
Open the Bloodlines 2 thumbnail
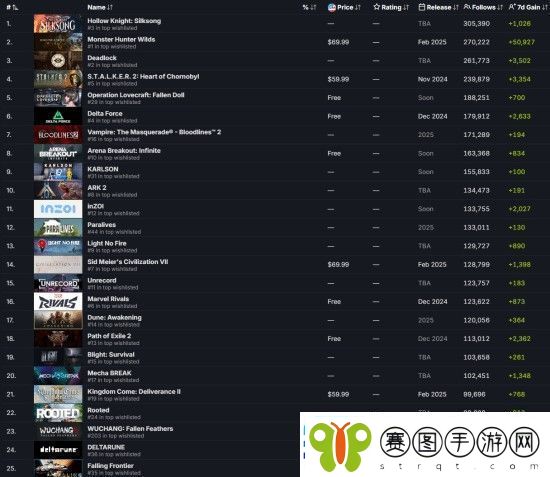pos(58,135)
